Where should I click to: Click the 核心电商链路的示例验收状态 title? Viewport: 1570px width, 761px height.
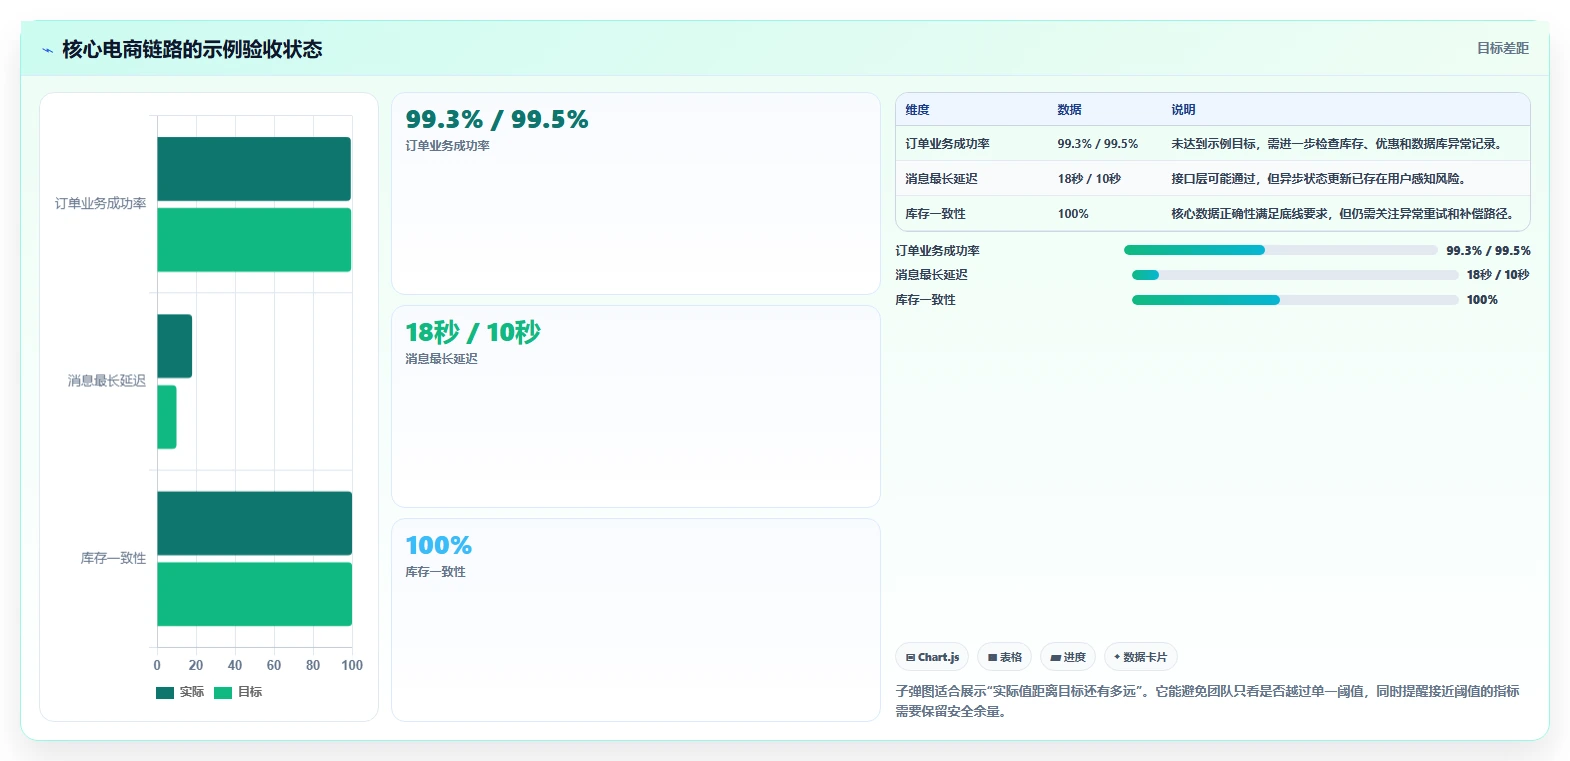pos(192,49)
